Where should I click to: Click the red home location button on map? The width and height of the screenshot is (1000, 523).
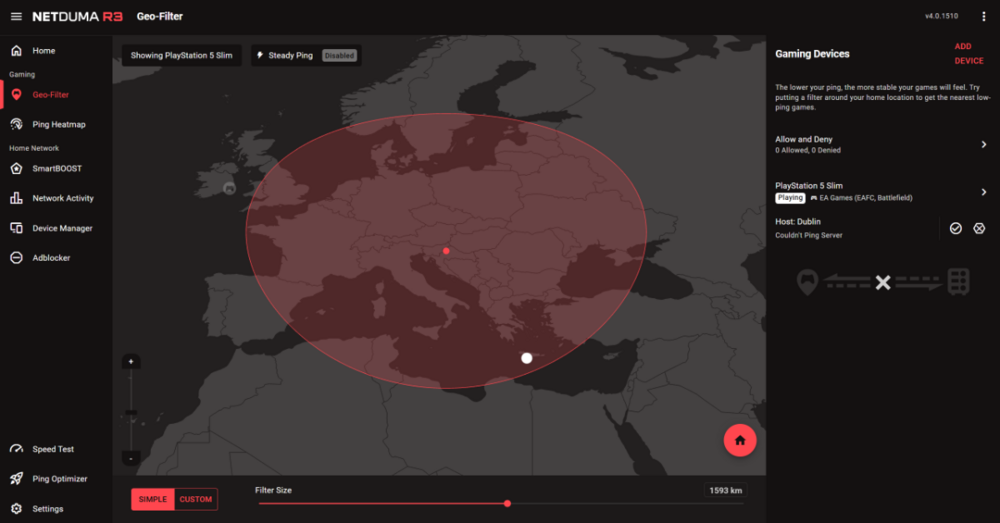[740, 440]
